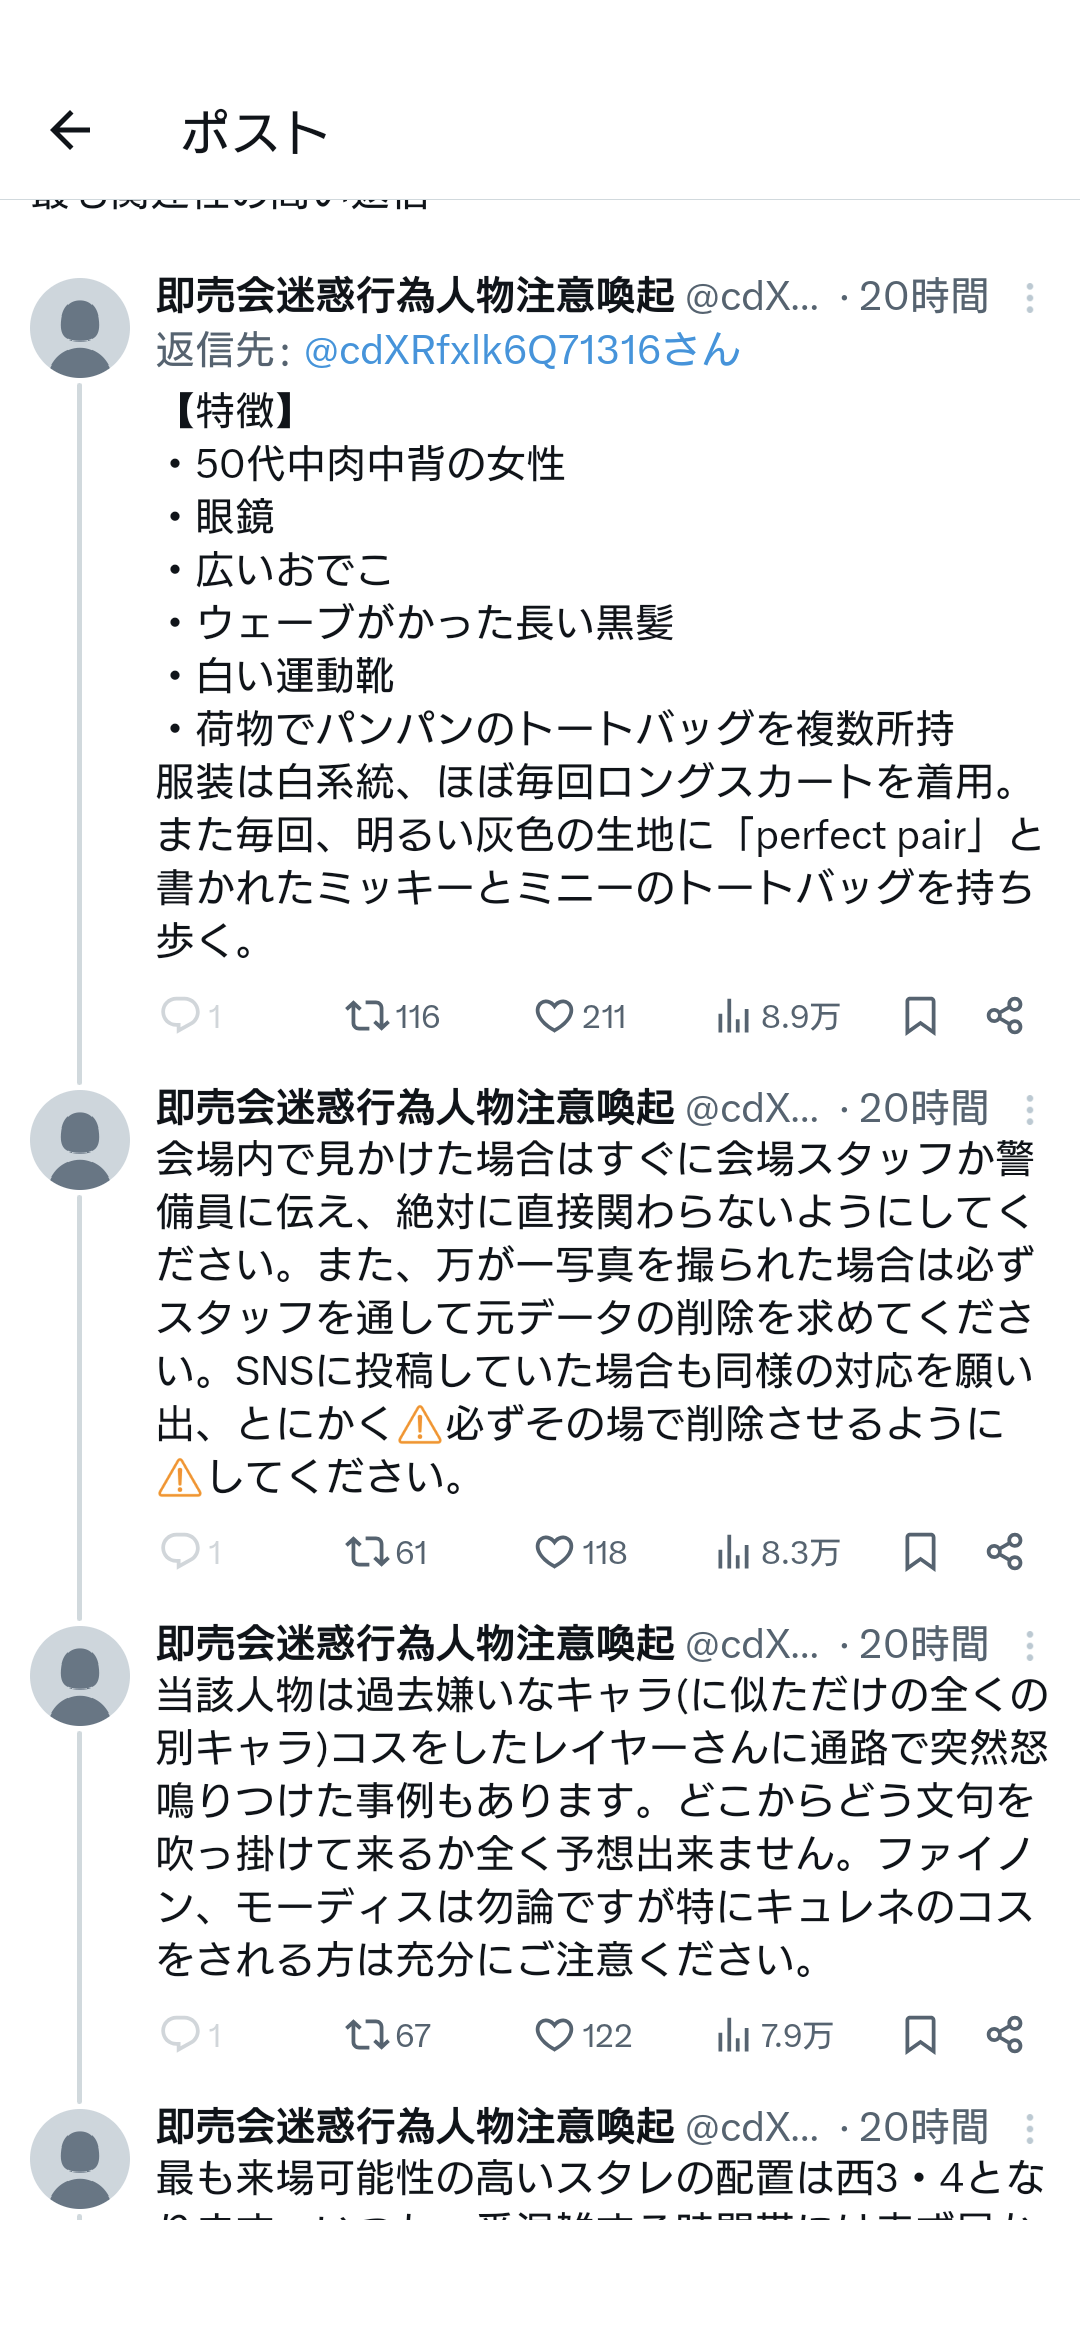The image size is (1080, 2340).
Task: Tap the back arrow in the header
Action: (x=70, y=130)
